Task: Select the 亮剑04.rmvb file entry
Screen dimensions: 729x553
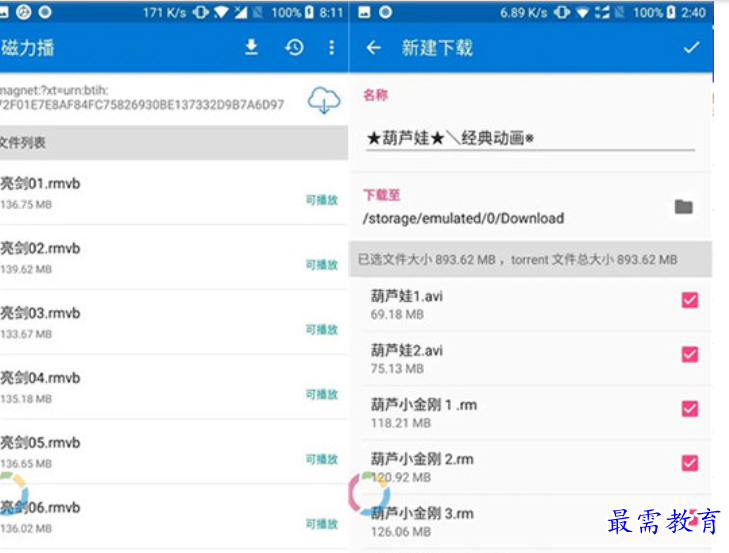Action: 173,387
